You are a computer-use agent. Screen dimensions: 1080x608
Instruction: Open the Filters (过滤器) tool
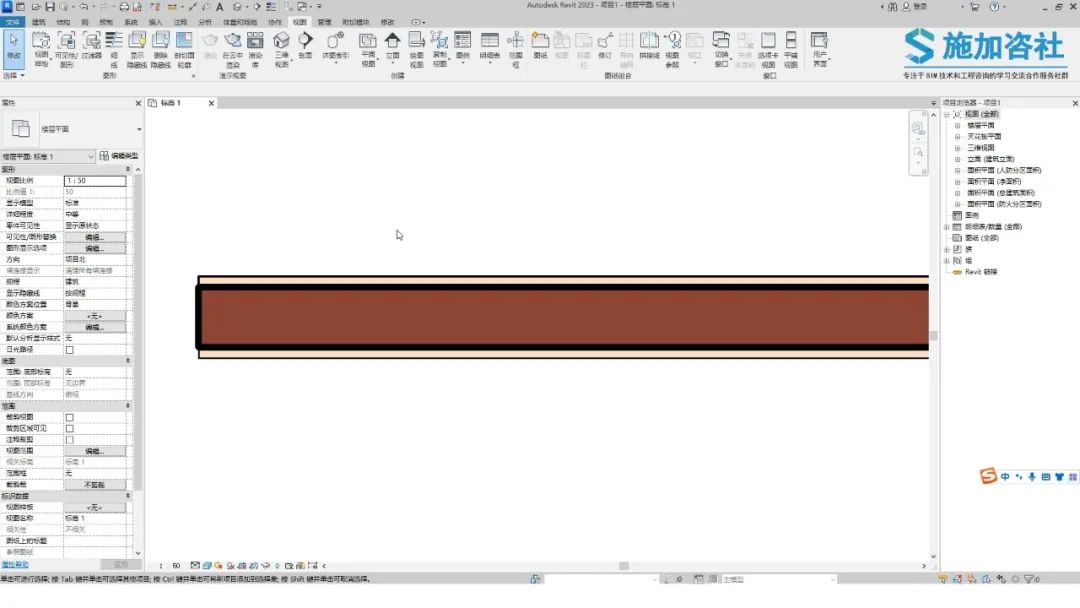point(92,46)
